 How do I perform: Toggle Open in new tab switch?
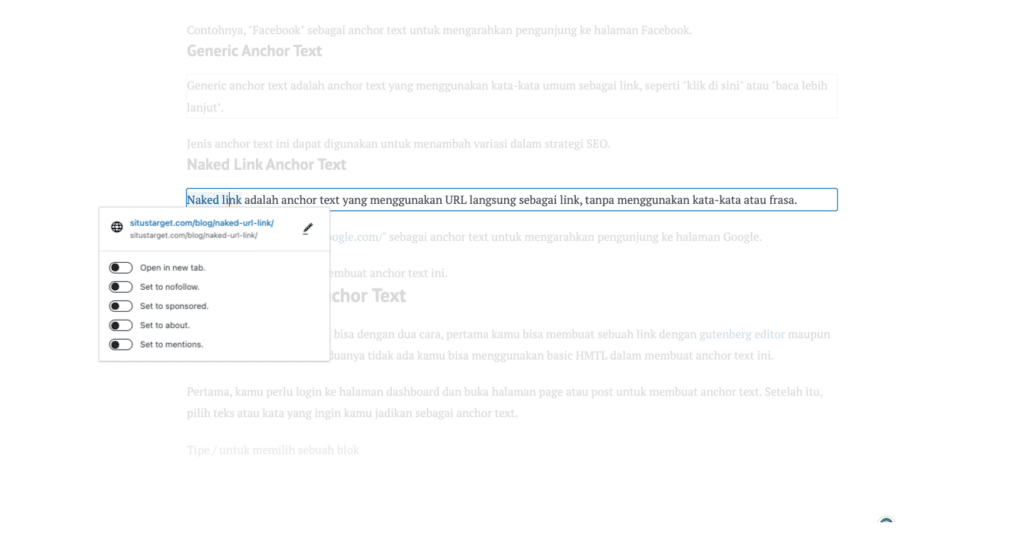pyautogui.click(x=121, y=267)
